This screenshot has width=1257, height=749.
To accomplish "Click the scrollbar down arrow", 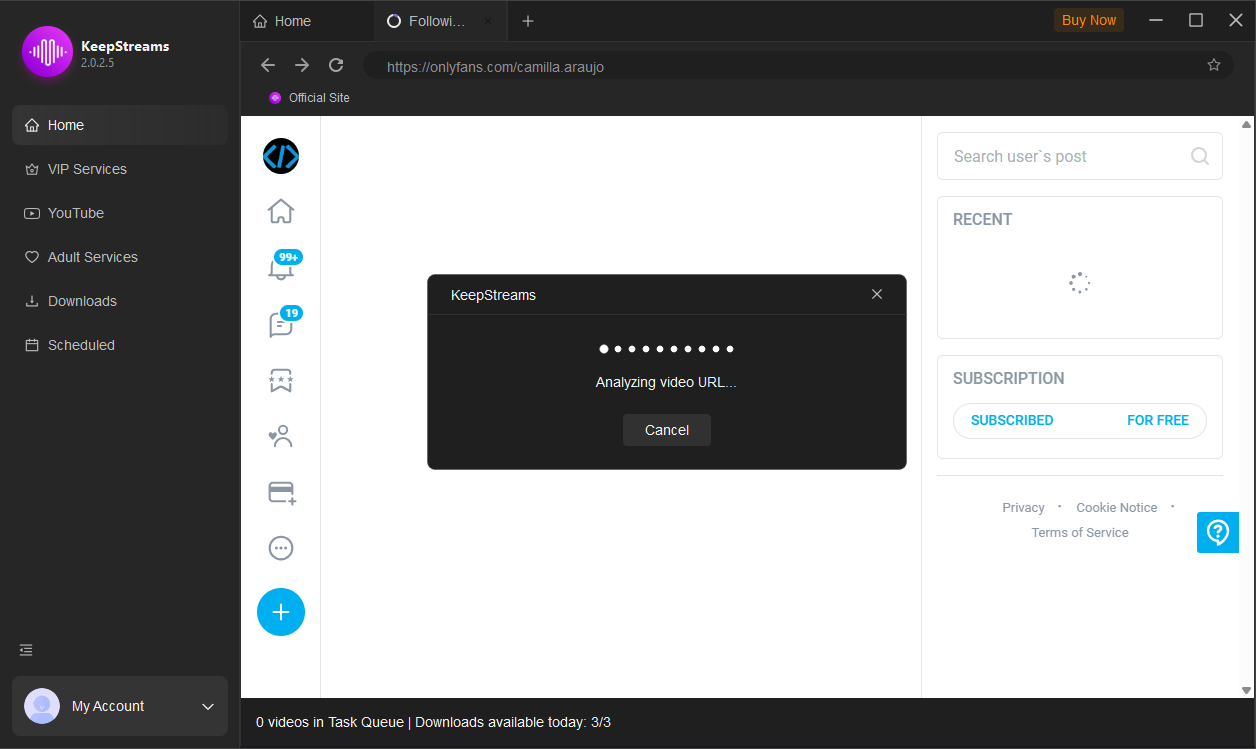I will tap(1246, 690).
